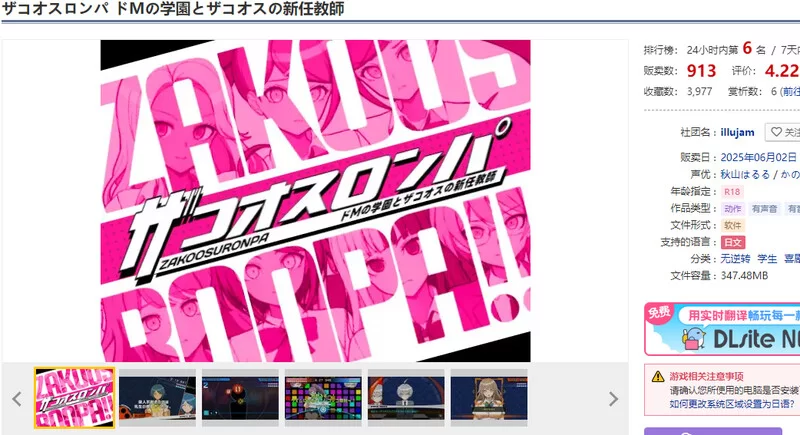The height and width of the screenshot is (435, 800).
Task: Click the yellow warning triangle icon
Action: (658, 376)
